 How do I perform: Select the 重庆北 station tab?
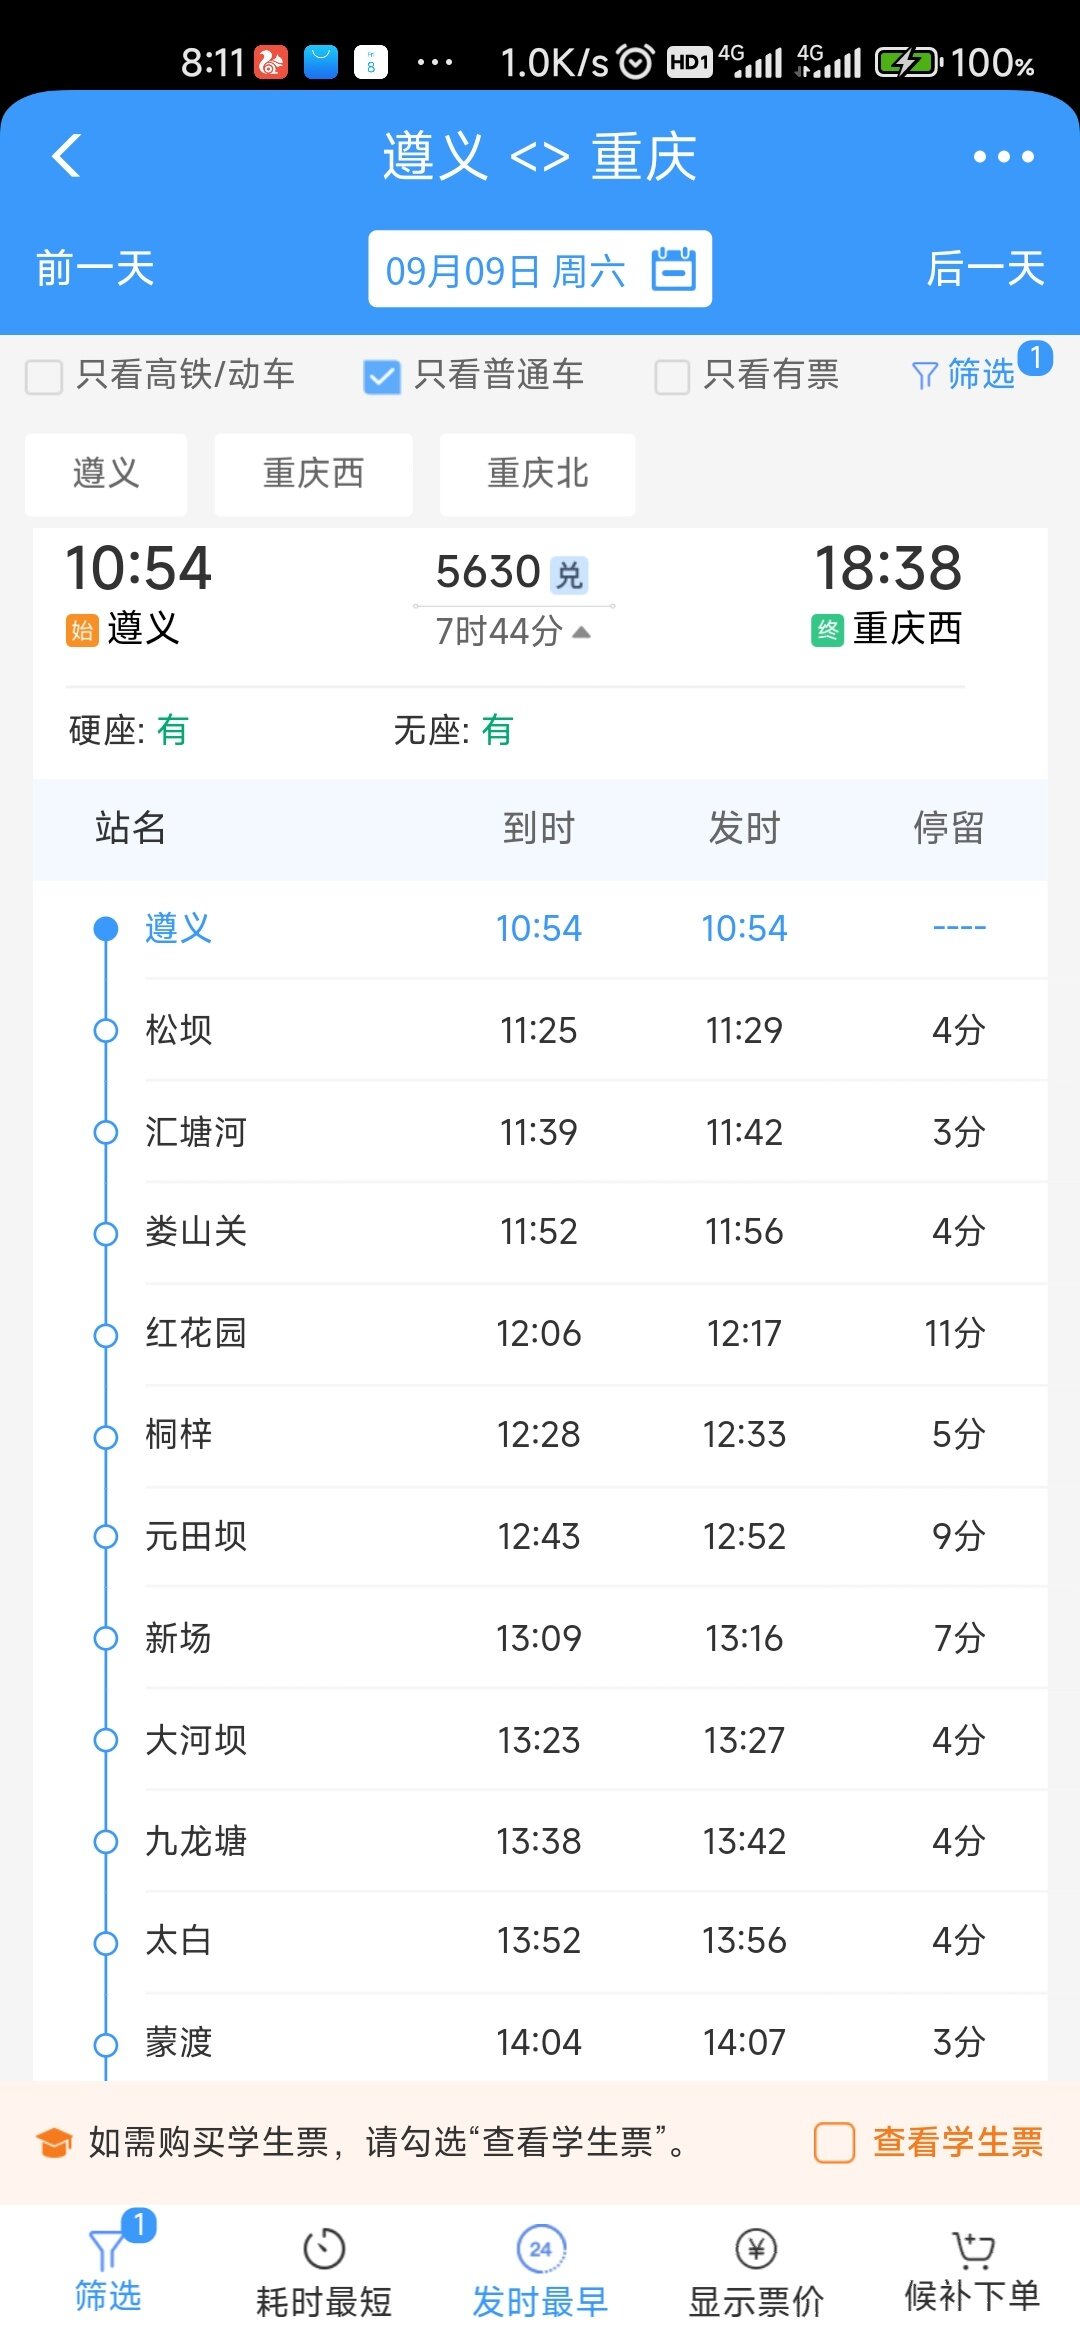tap(537, 474)
